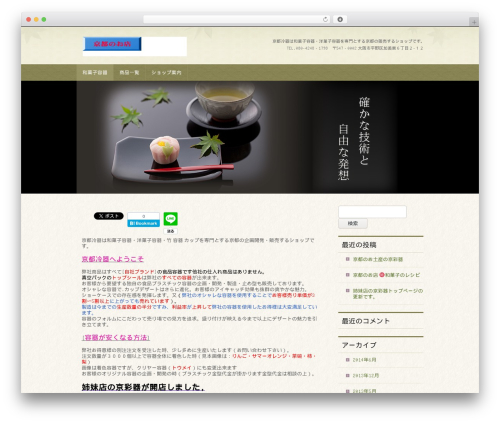Click the 検索 search button
Screen dimensions: 500x423
click(353, 223)
